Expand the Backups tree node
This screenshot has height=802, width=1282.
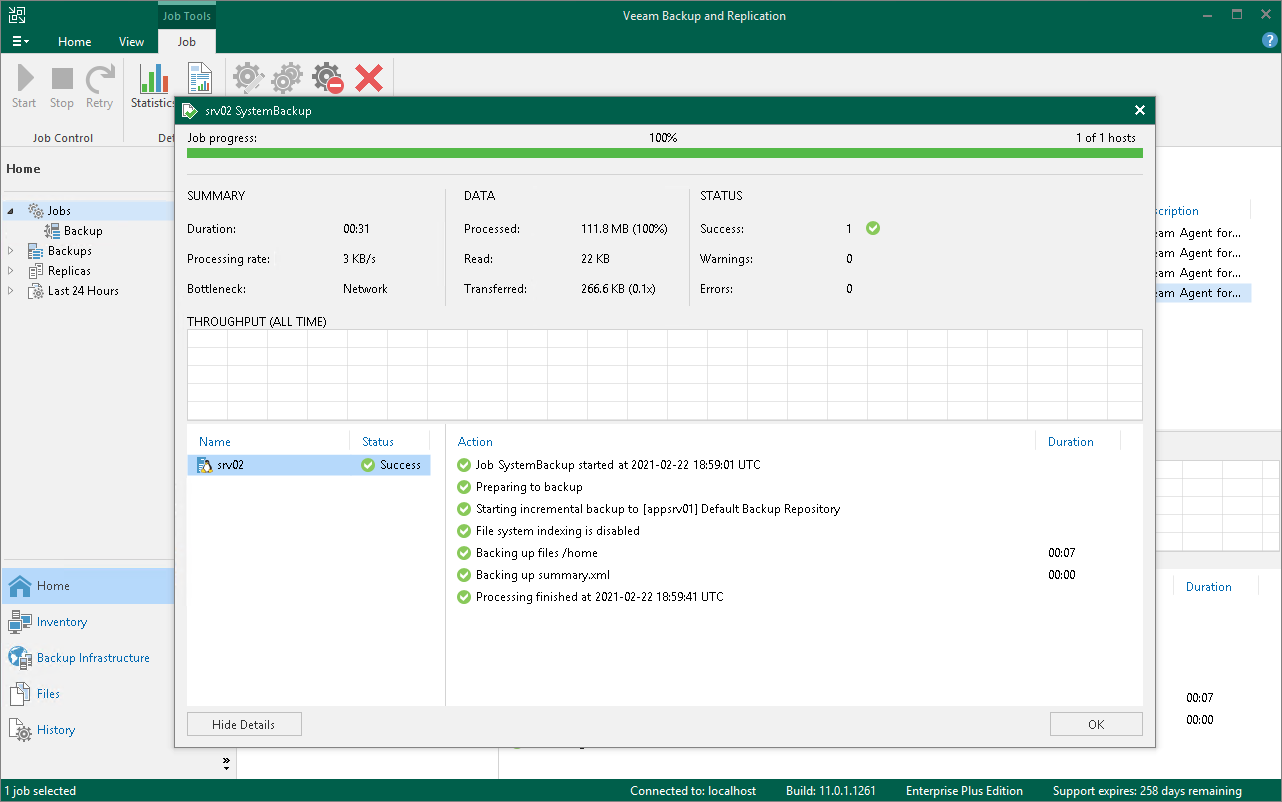(11, 251)
